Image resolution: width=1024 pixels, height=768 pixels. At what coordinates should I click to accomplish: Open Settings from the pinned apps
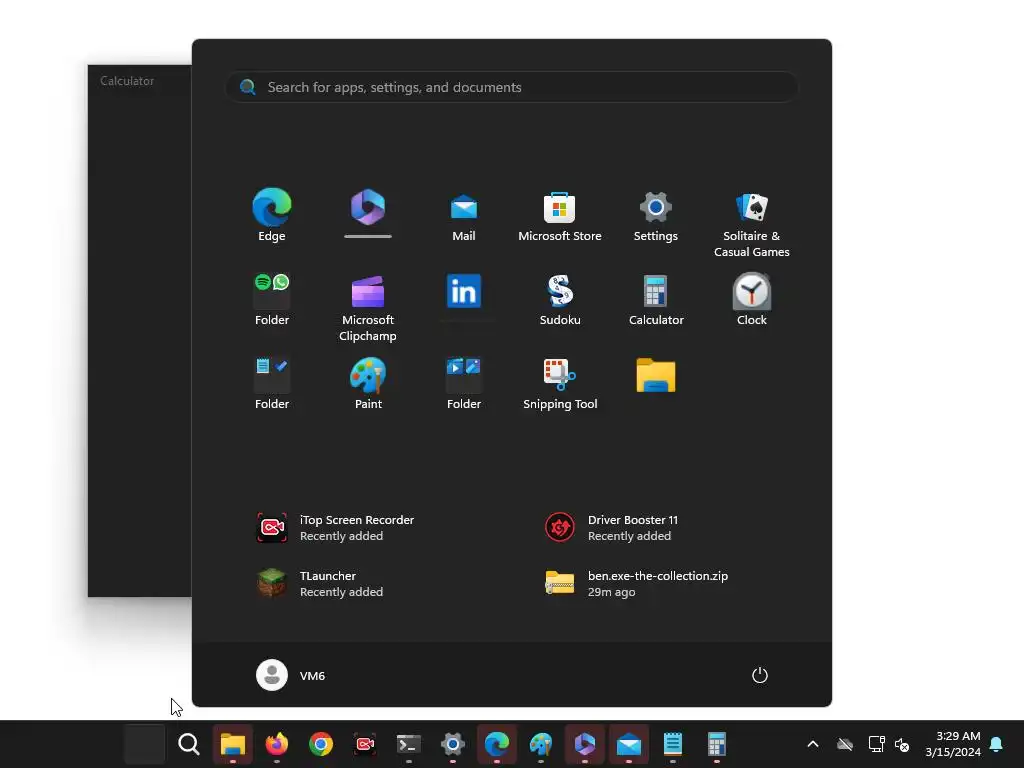(x=656, y=217)
